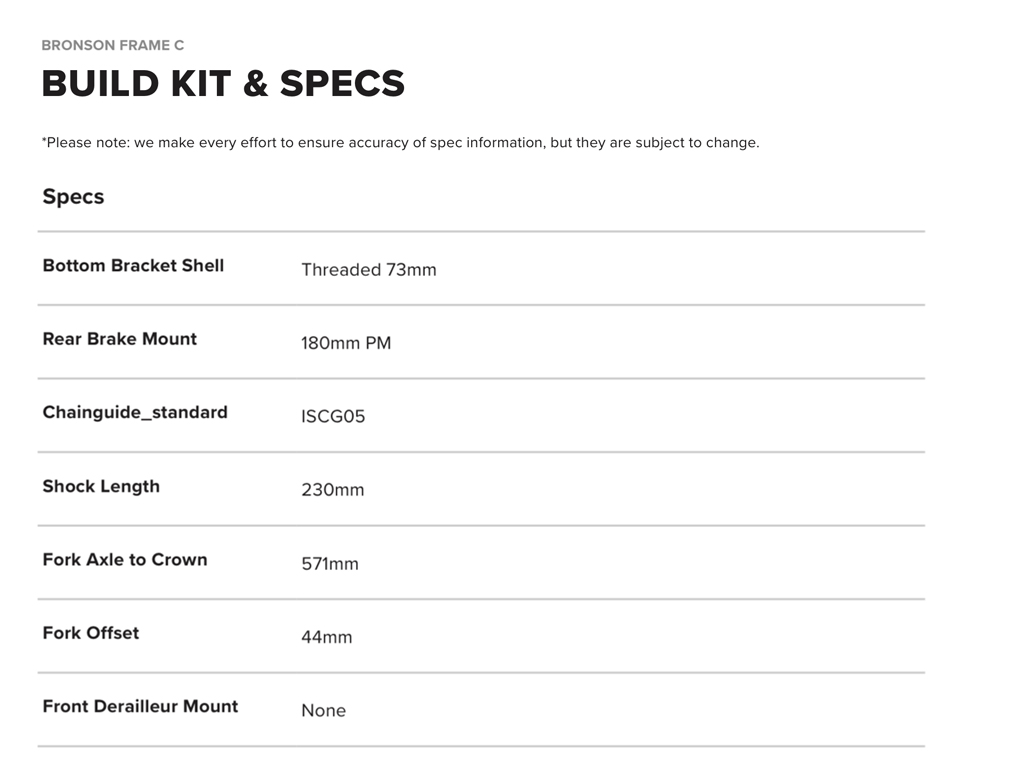This screenshot has height=768, width=1024.
Task: Click the Fork Axle to Crown label
Action: [125, 560]
